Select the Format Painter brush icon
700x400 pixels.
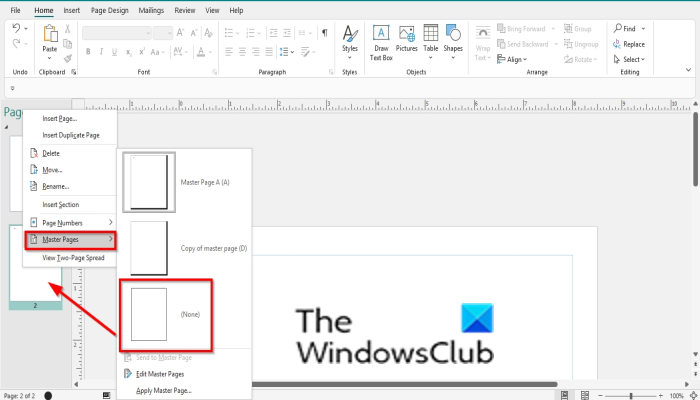click(x=67, y=58)
